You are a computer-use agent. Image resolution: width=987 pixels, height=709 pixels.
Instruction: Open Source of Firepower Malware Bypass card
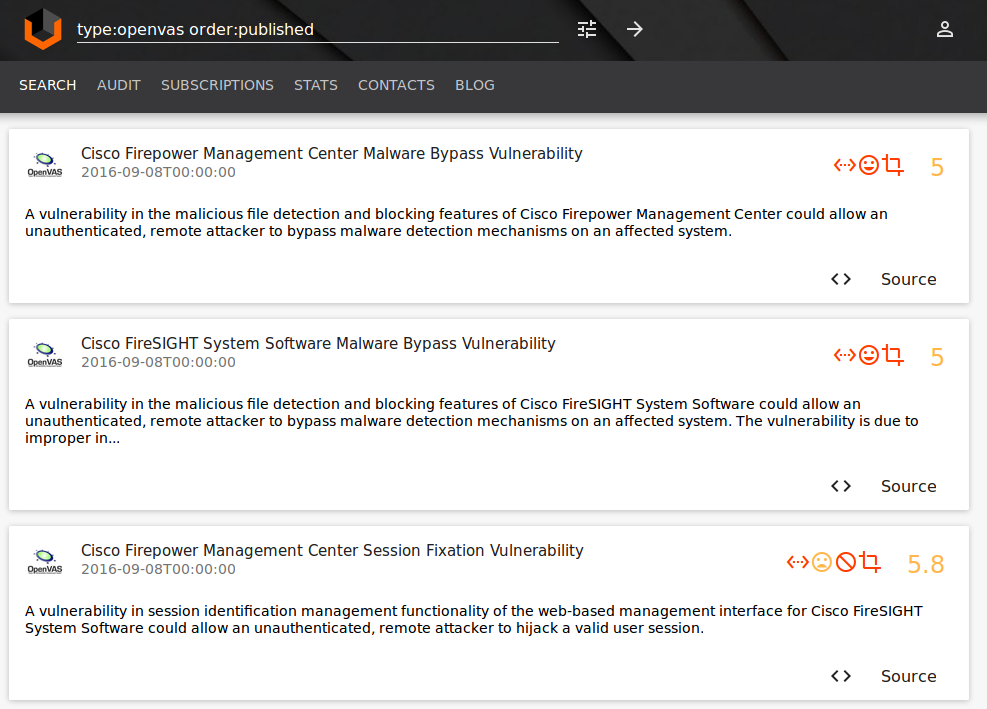pyautogui.click(x=908, y=279)
